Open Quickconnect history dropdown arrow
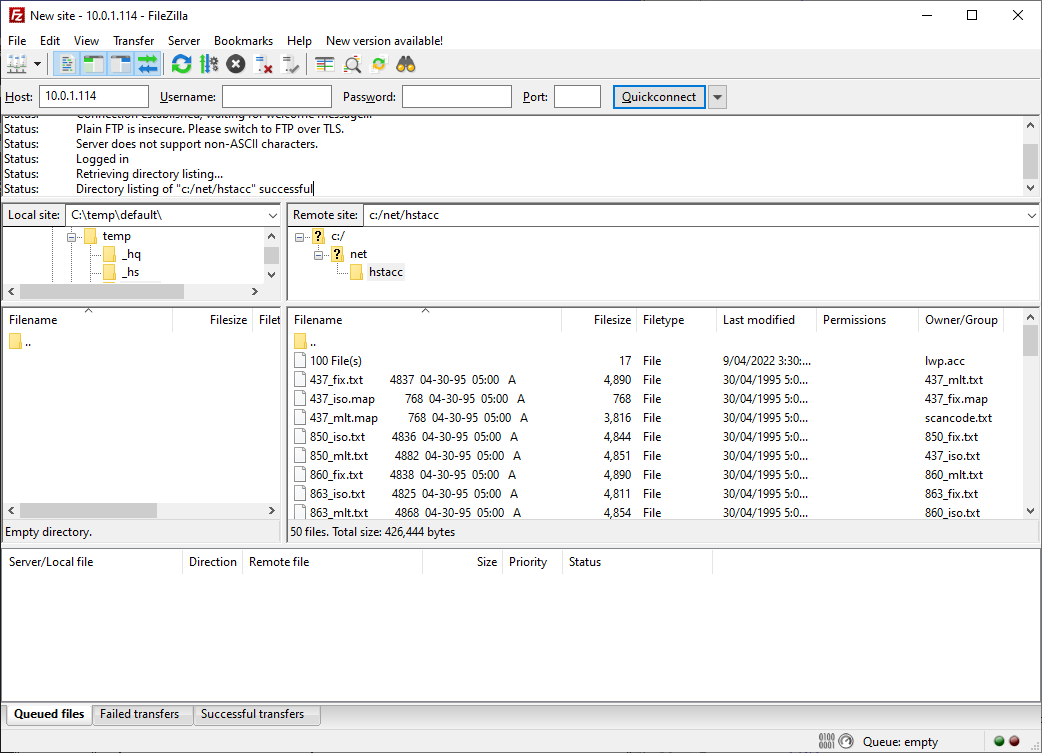 [x=717, y=97]
